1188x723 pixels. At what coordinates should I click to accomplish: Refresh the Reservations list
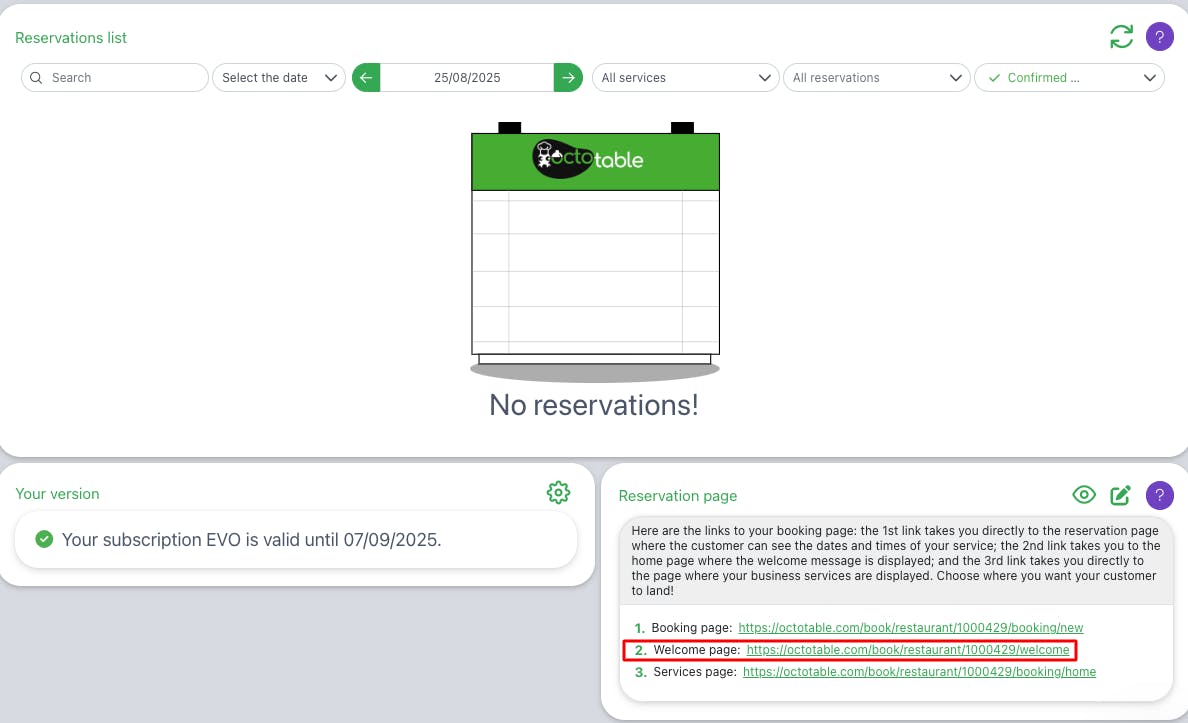1121,36
